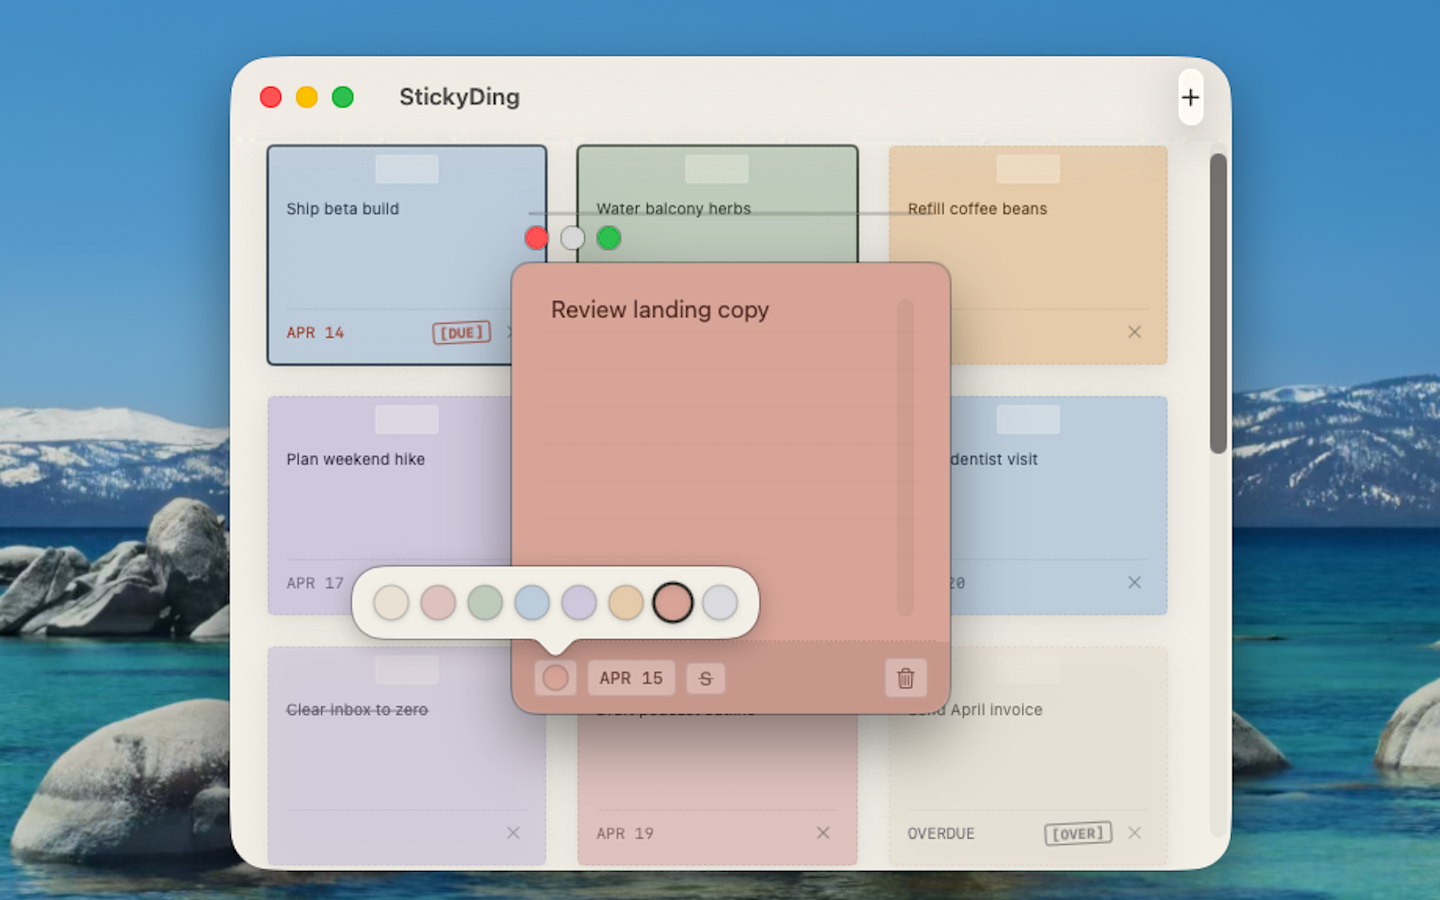The image size is (1440, 900).
Task: Collapse the color picker via the note color button
Action: pyautogui.click(x=555, y=678)
